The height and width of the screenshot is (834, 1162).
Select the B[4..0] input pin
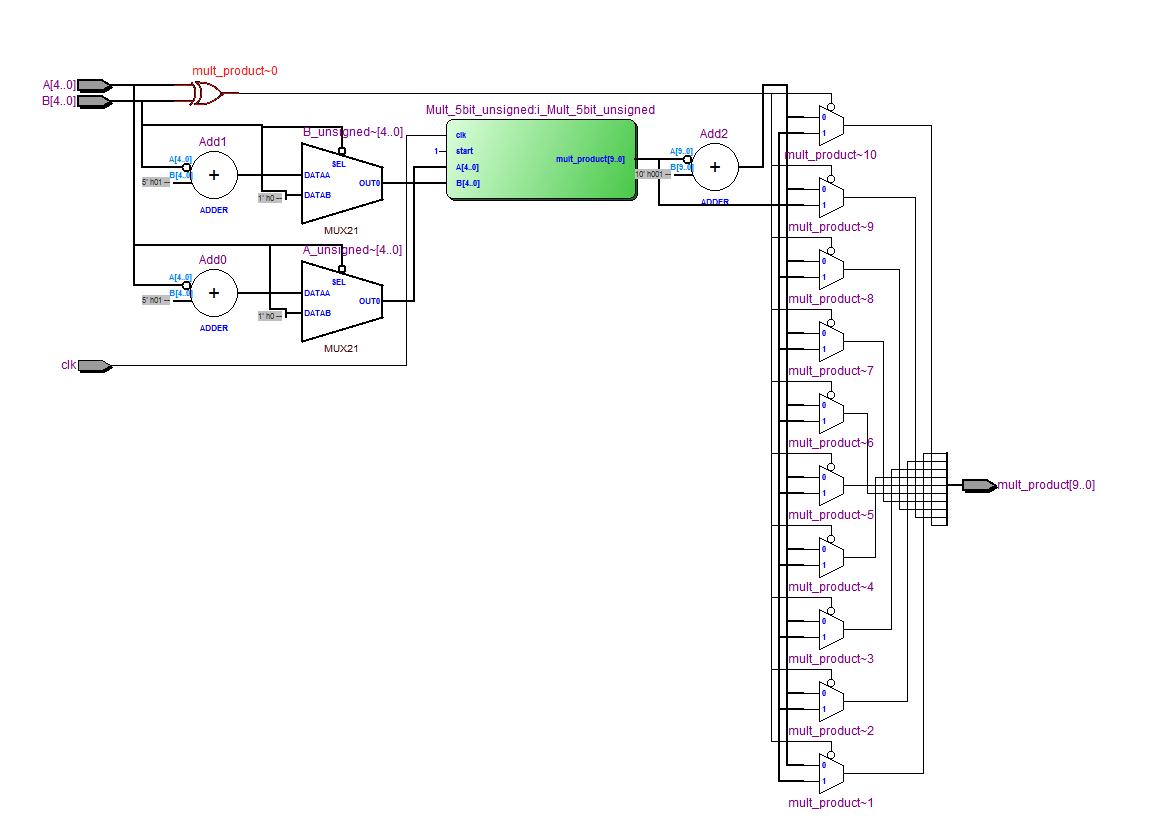tap(94, 102)
